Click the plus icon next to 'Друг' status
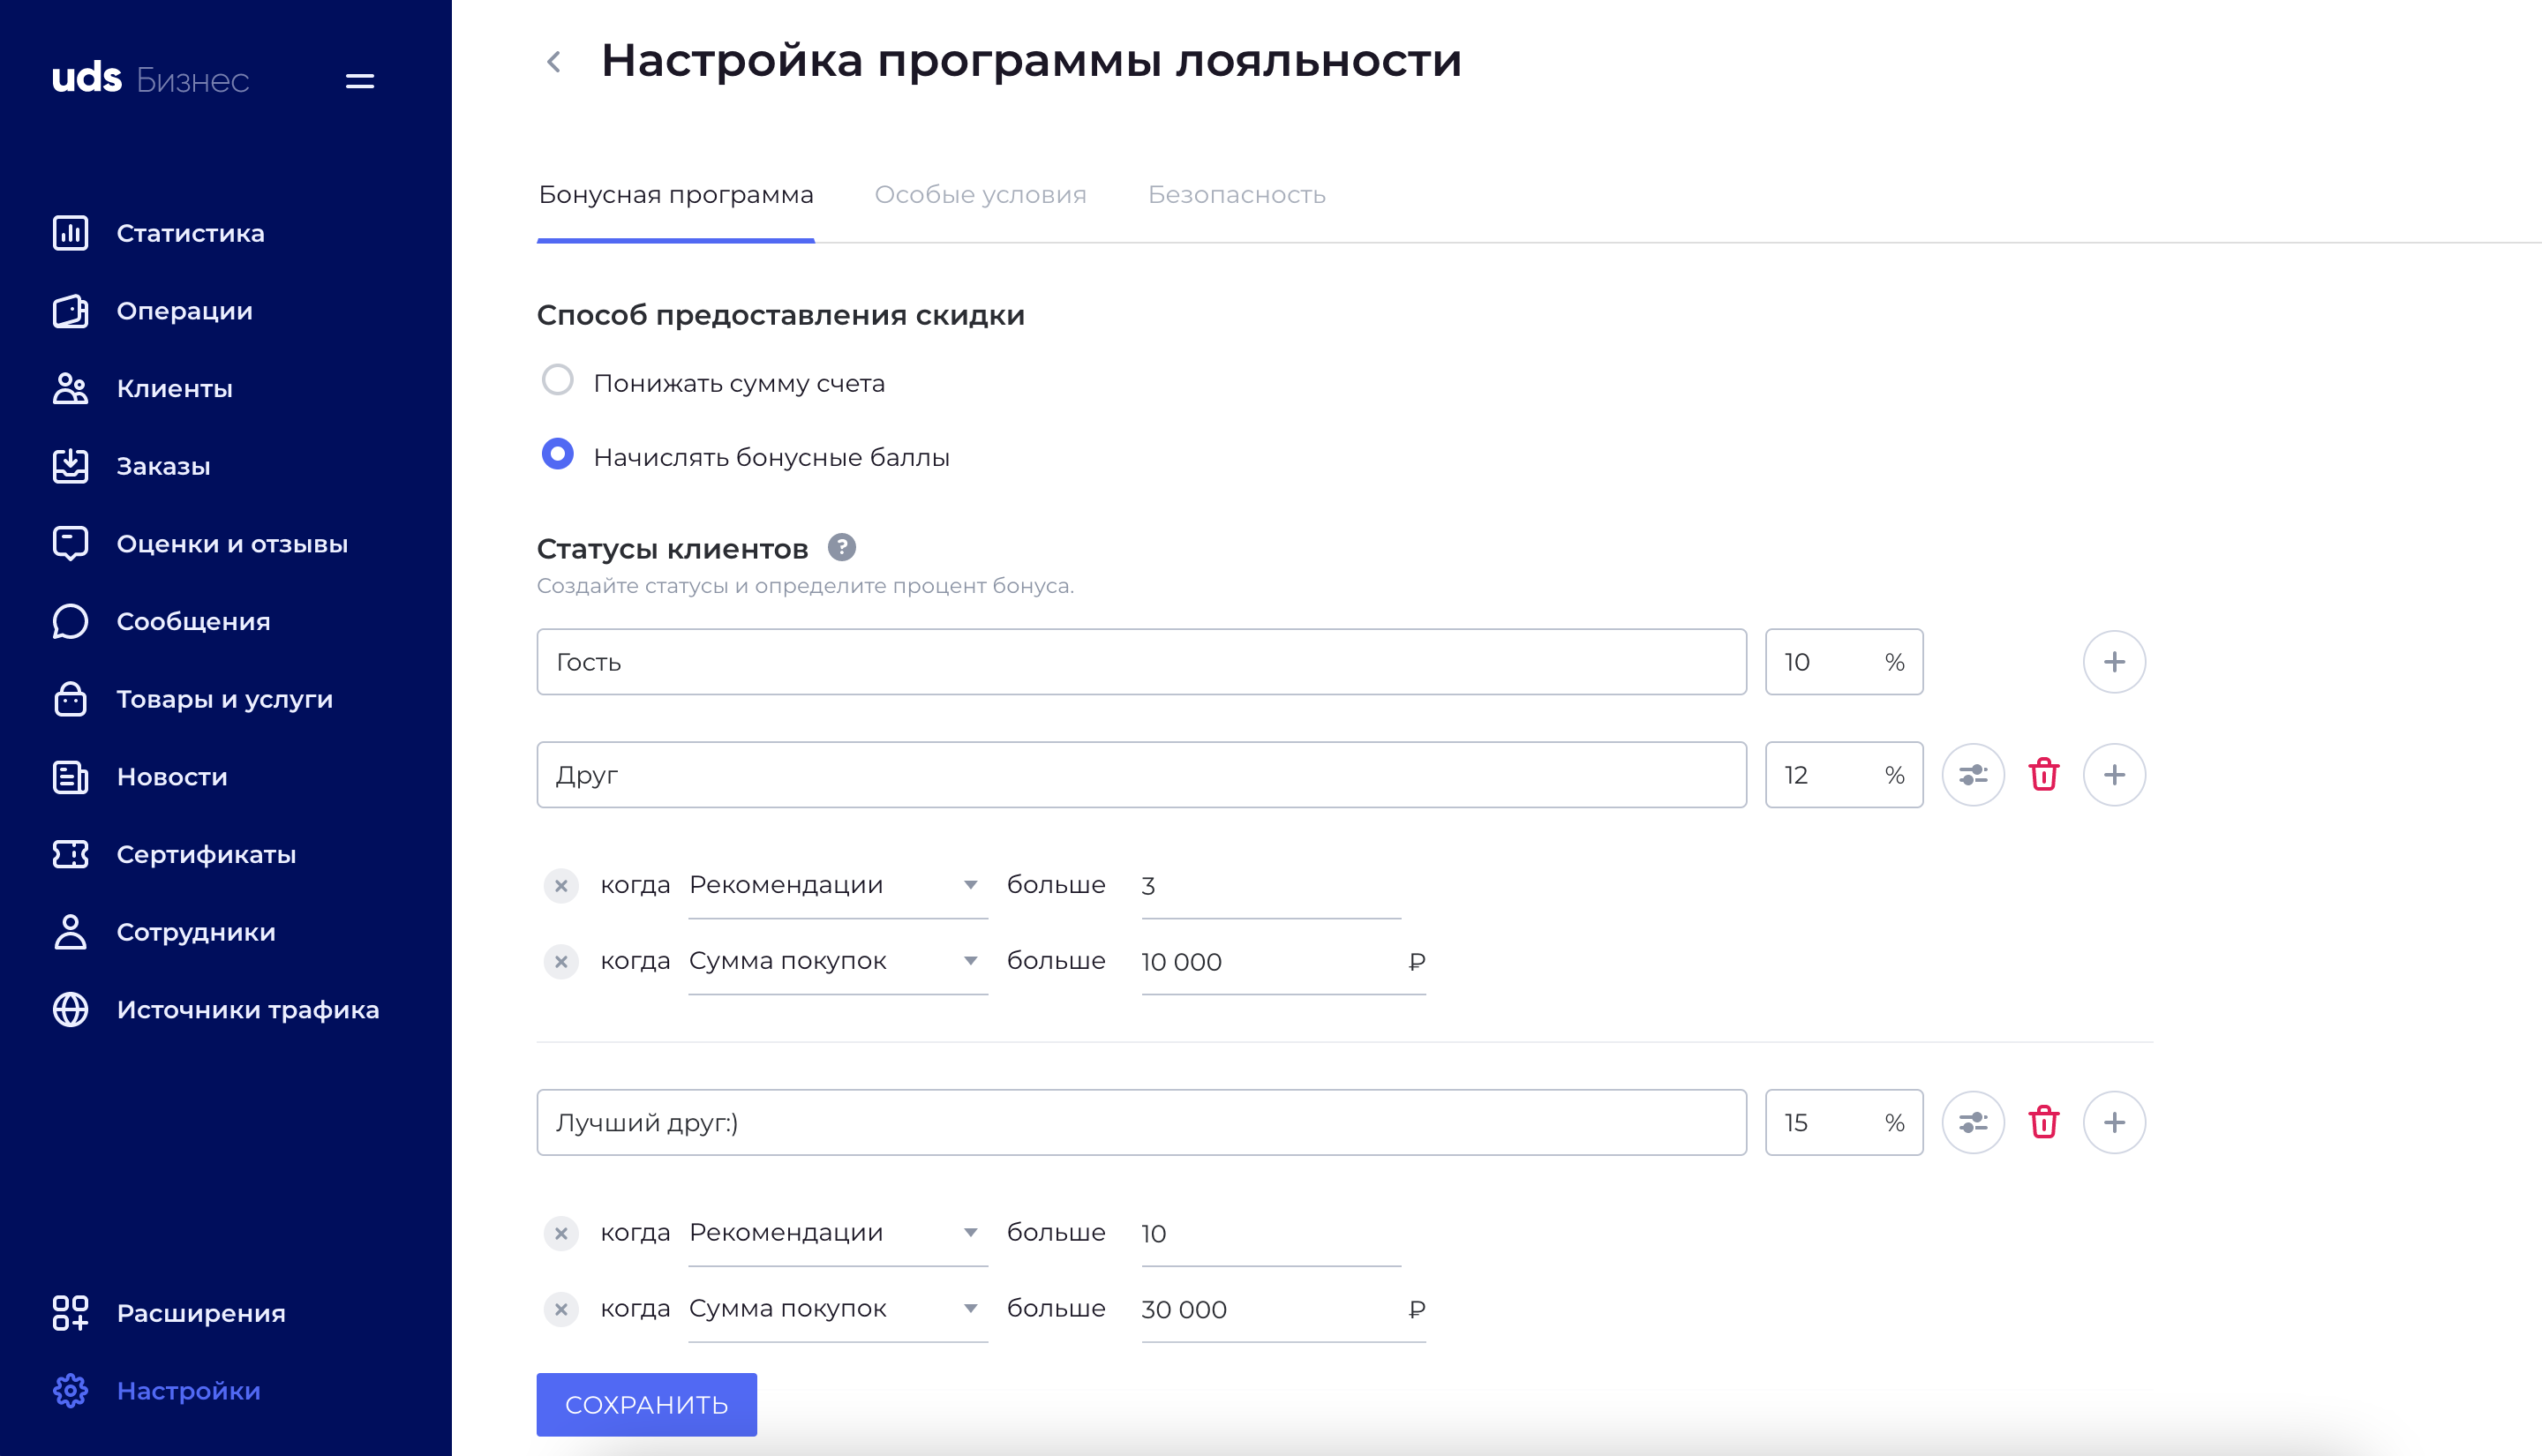Viewport: 2542px width, 1456px height. 2114,775
